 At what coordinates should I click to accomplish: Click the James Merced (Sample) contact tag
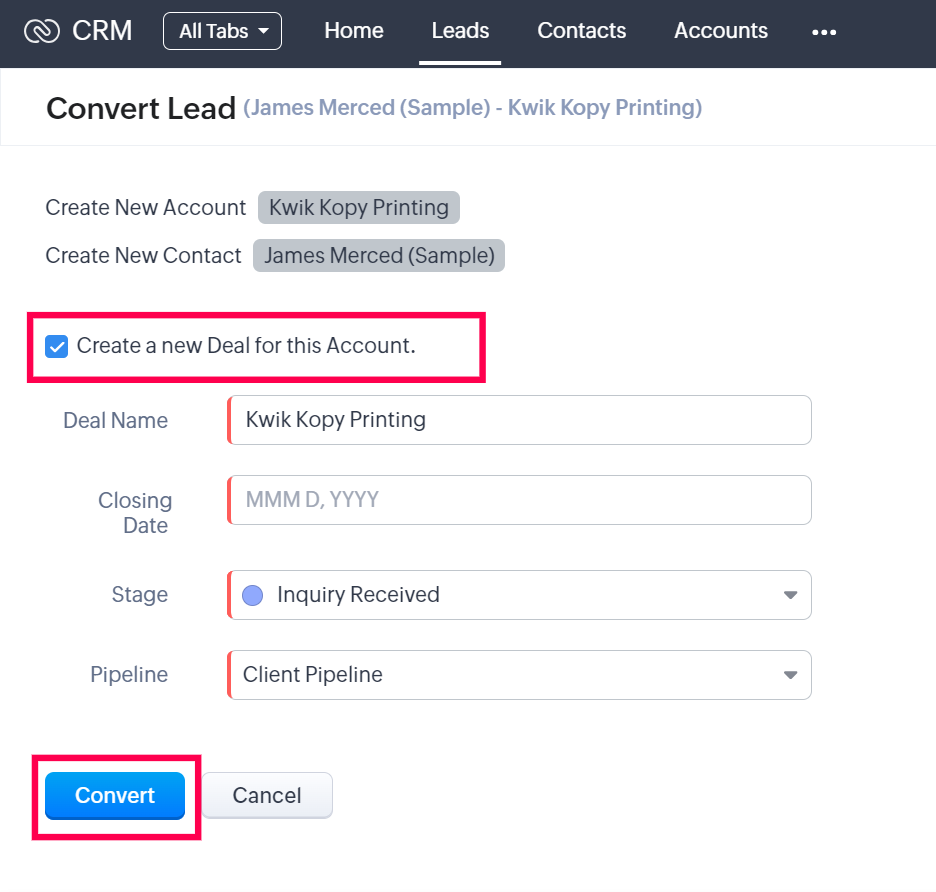[379, 256]
